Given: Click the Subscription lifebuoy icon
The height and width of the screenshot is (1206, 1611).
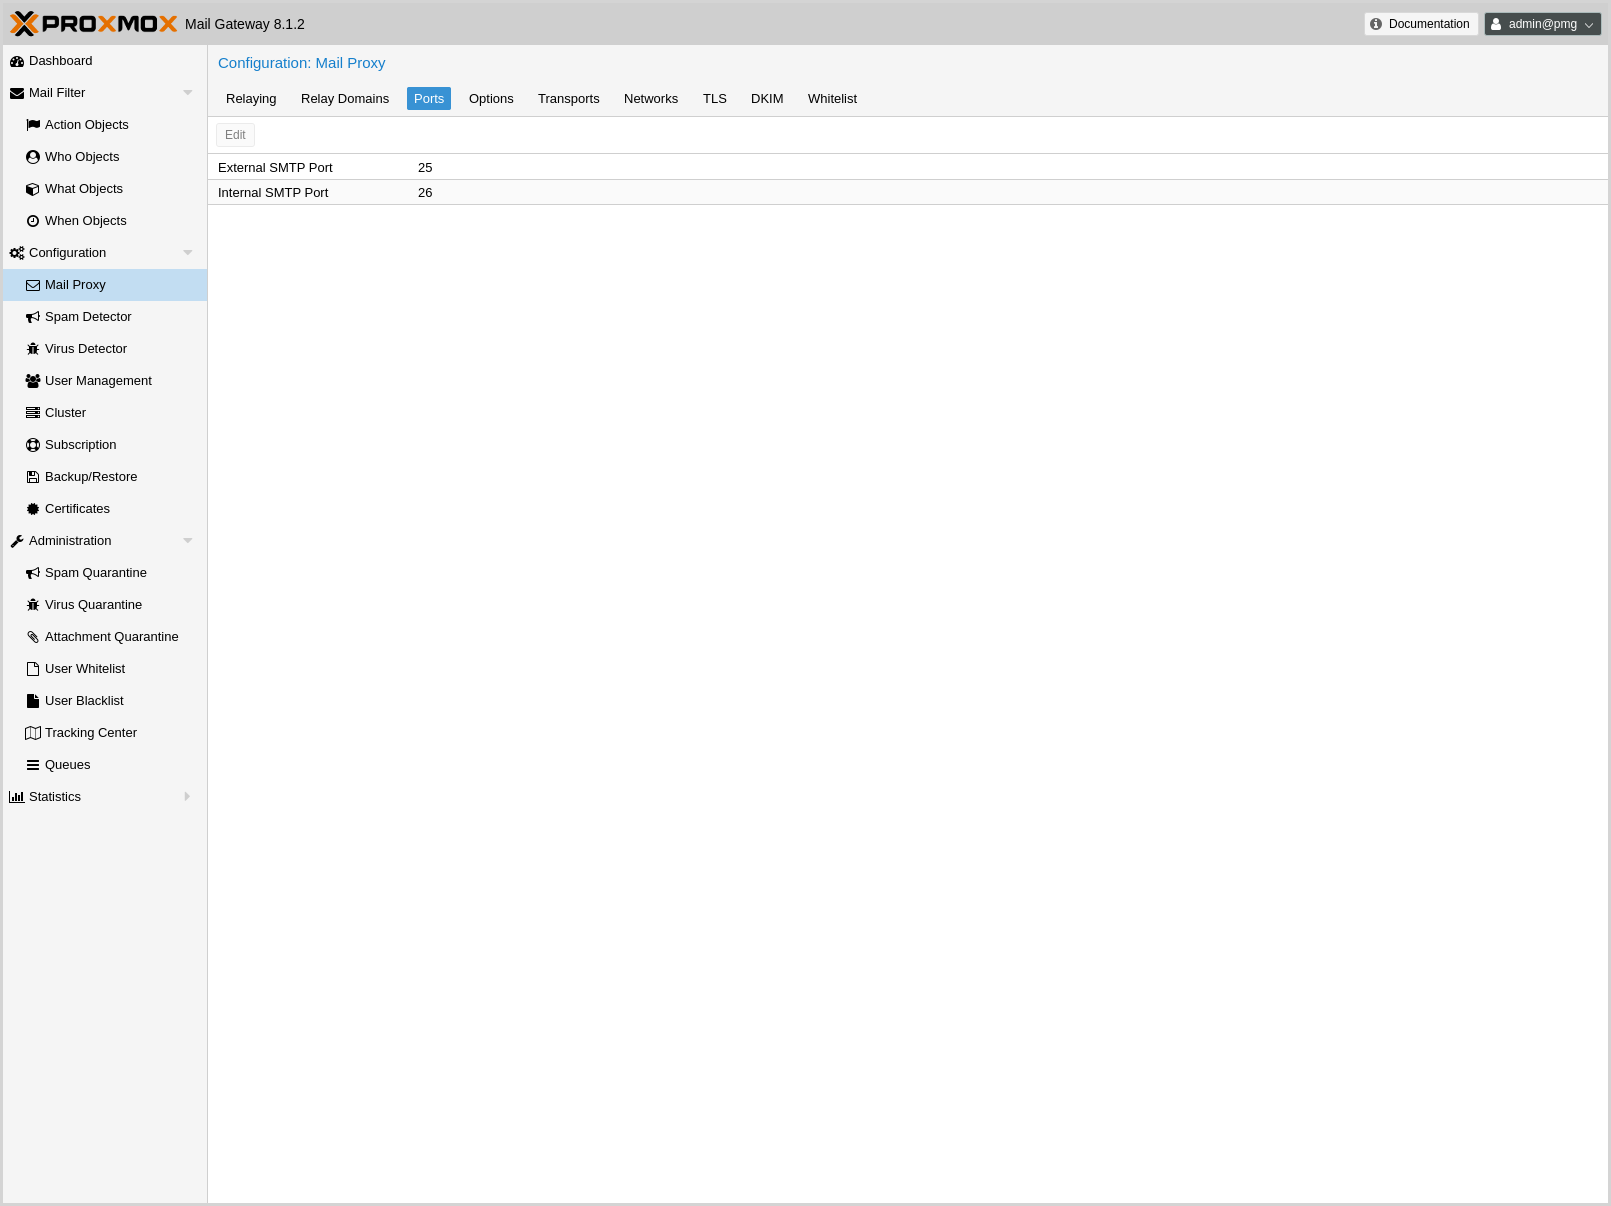Looking at the screenshot, I should 33,445.
